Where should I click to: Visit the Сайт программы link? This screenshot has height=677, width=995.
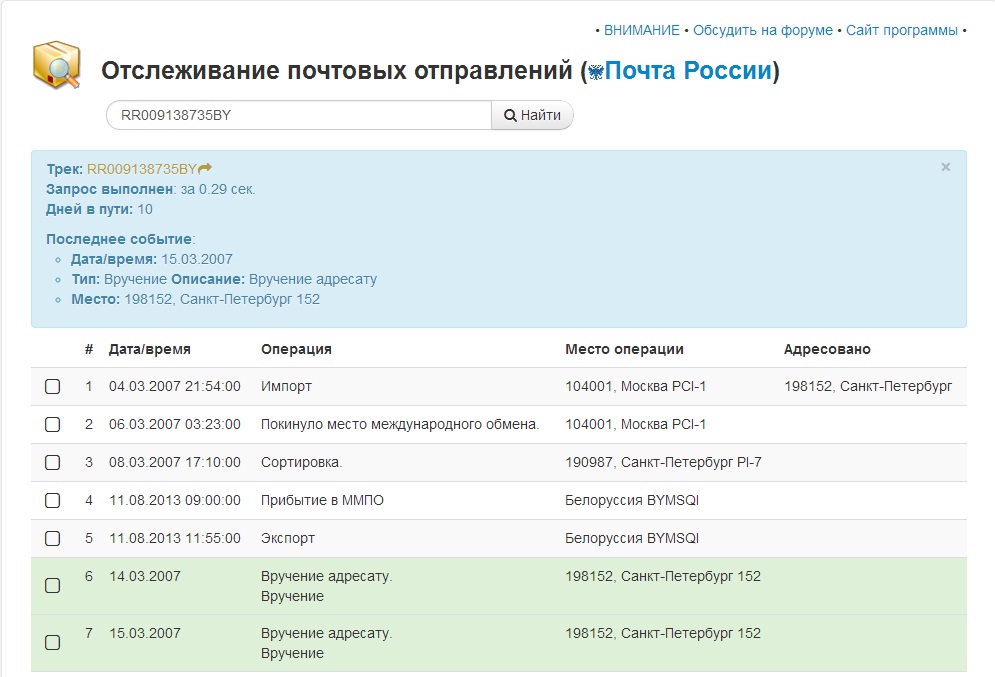click(901, 30)
